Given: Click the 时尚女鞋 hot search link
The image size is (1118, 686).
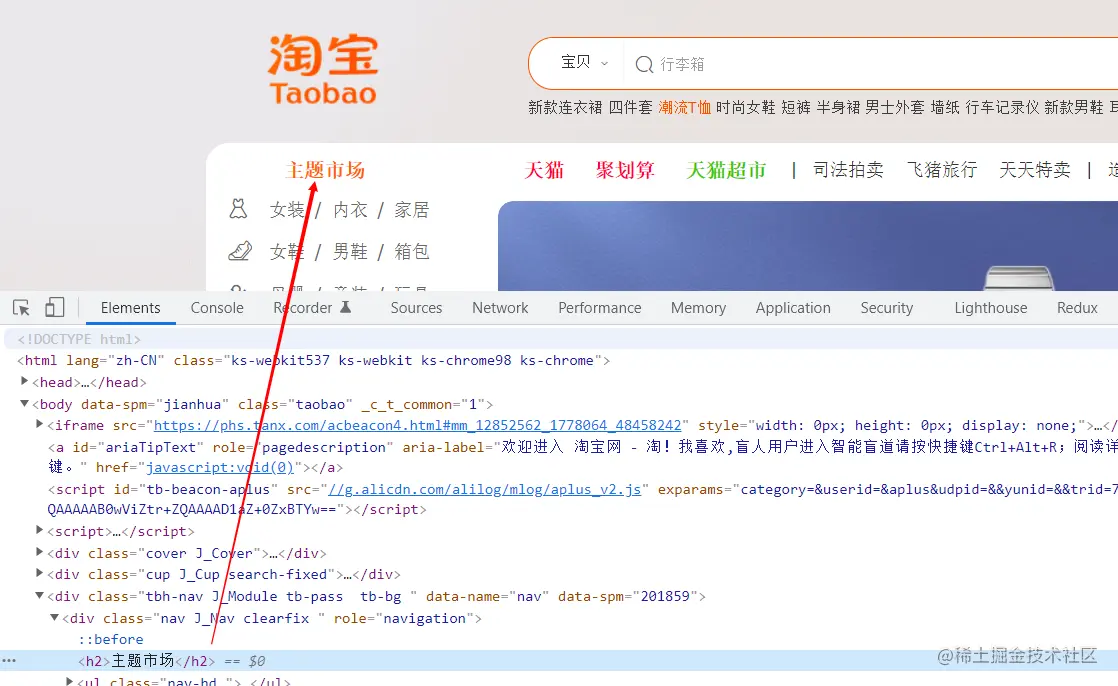Looking at the screenshot, I should click(745, 107).
